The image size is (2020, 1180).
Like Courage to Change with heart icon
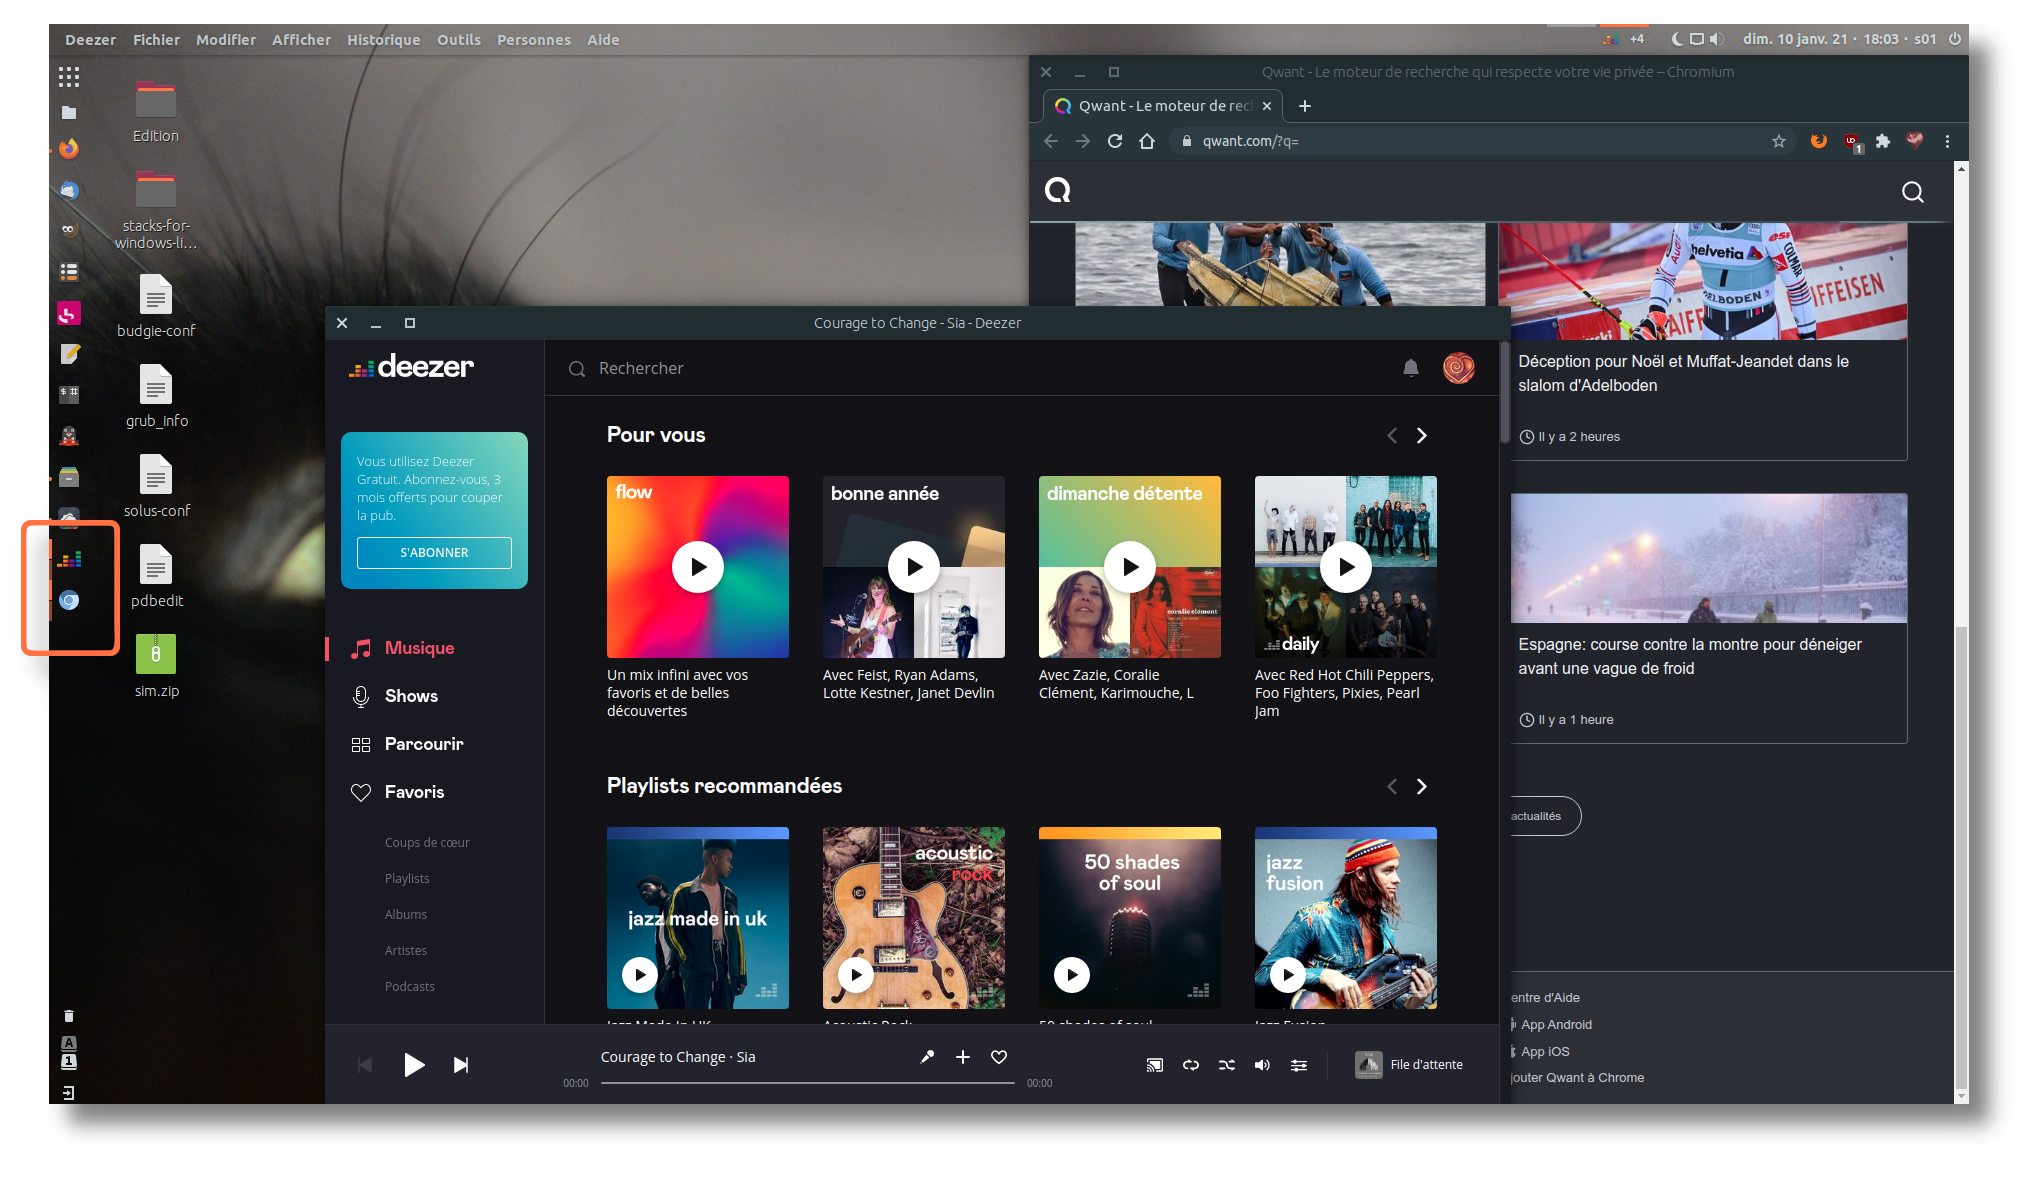[x=998, y=1057]
